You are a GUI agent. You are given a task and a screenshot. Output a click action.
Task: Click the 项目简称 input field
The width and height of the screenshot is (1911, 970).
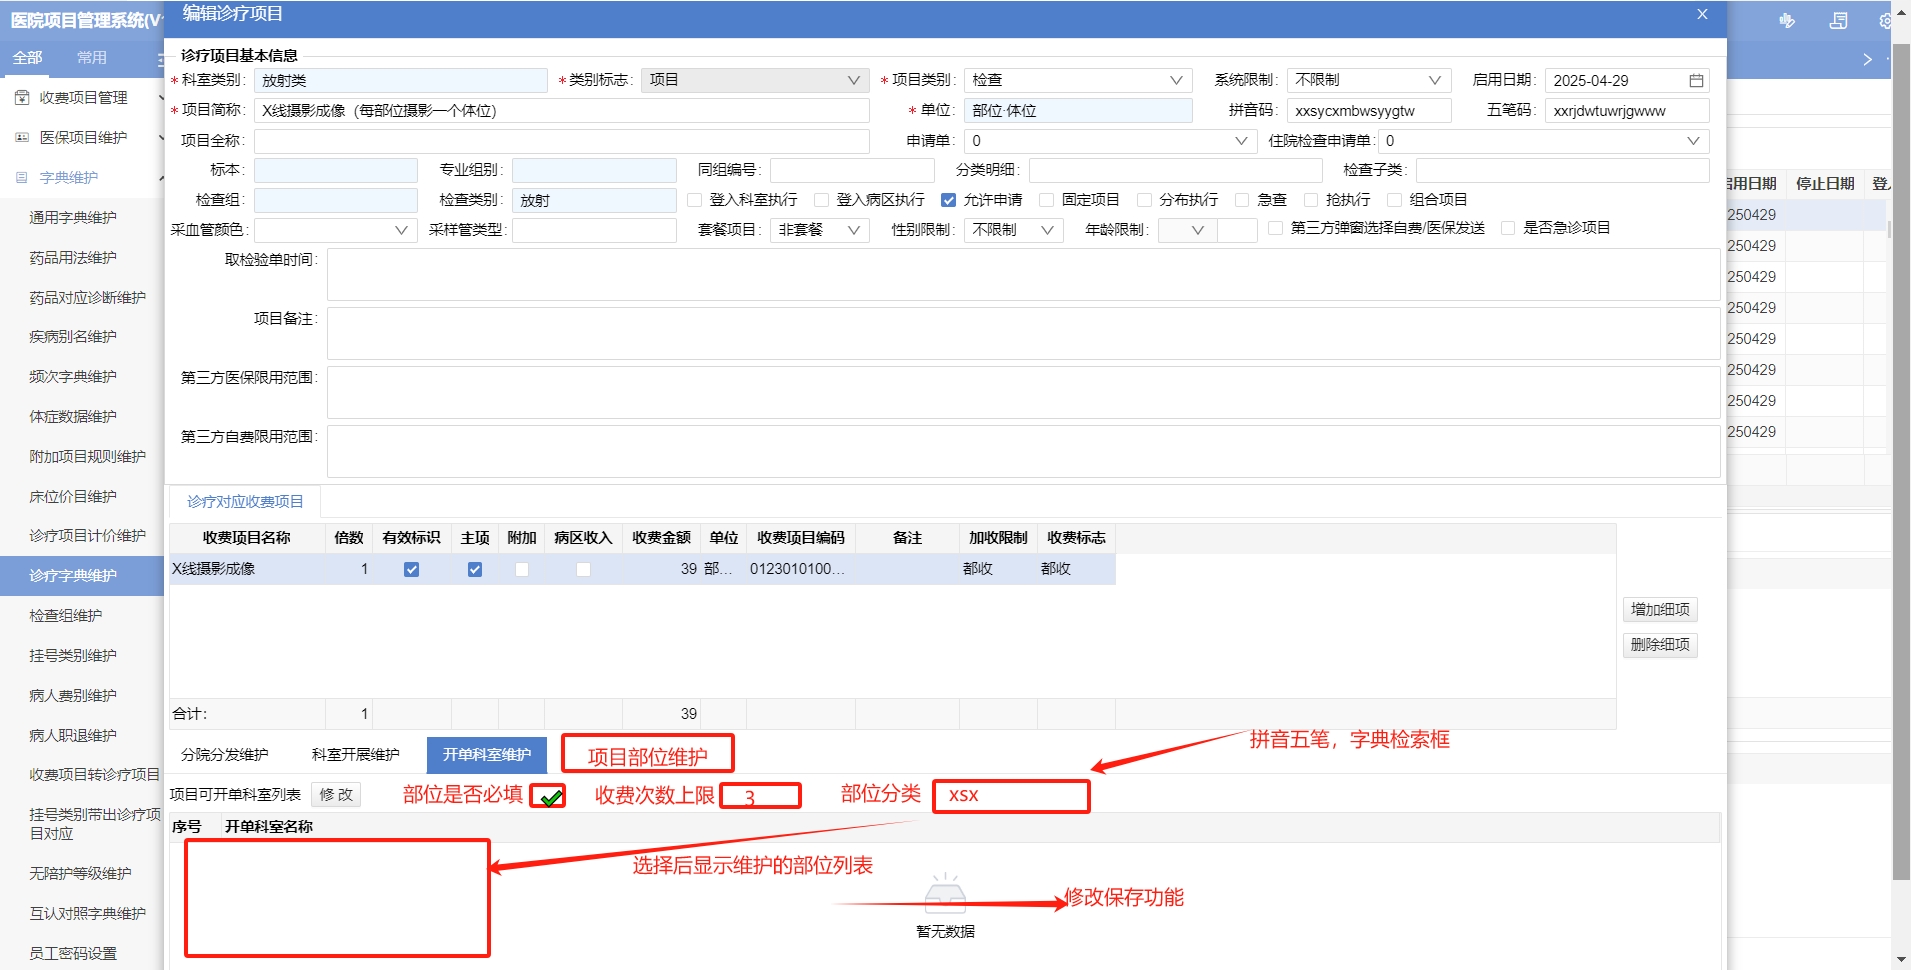point(561,111)
